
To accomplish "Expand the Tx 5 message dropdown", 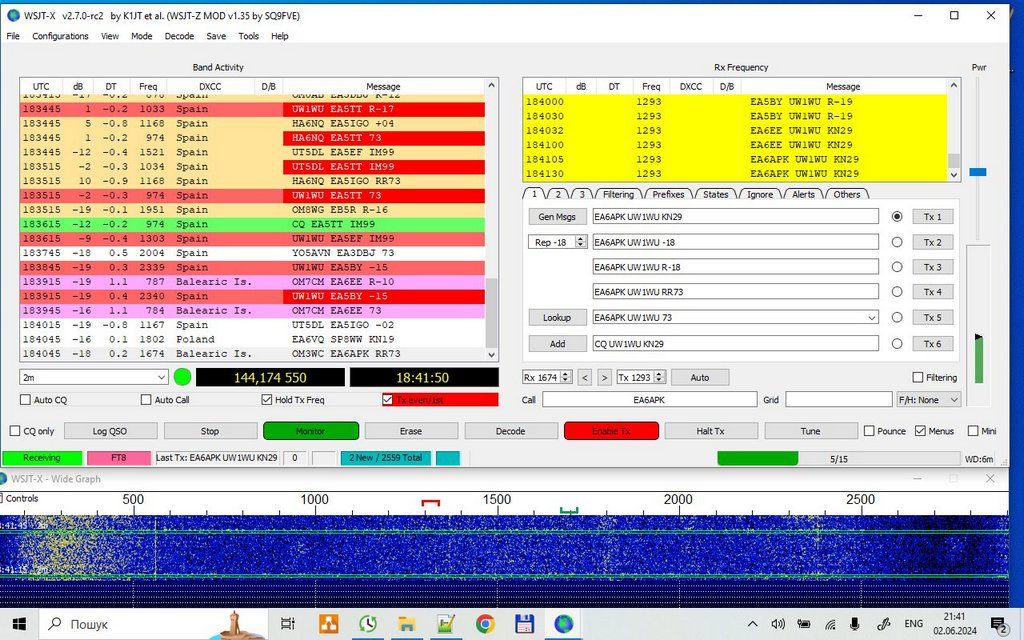I will click(x=871, y=318).
